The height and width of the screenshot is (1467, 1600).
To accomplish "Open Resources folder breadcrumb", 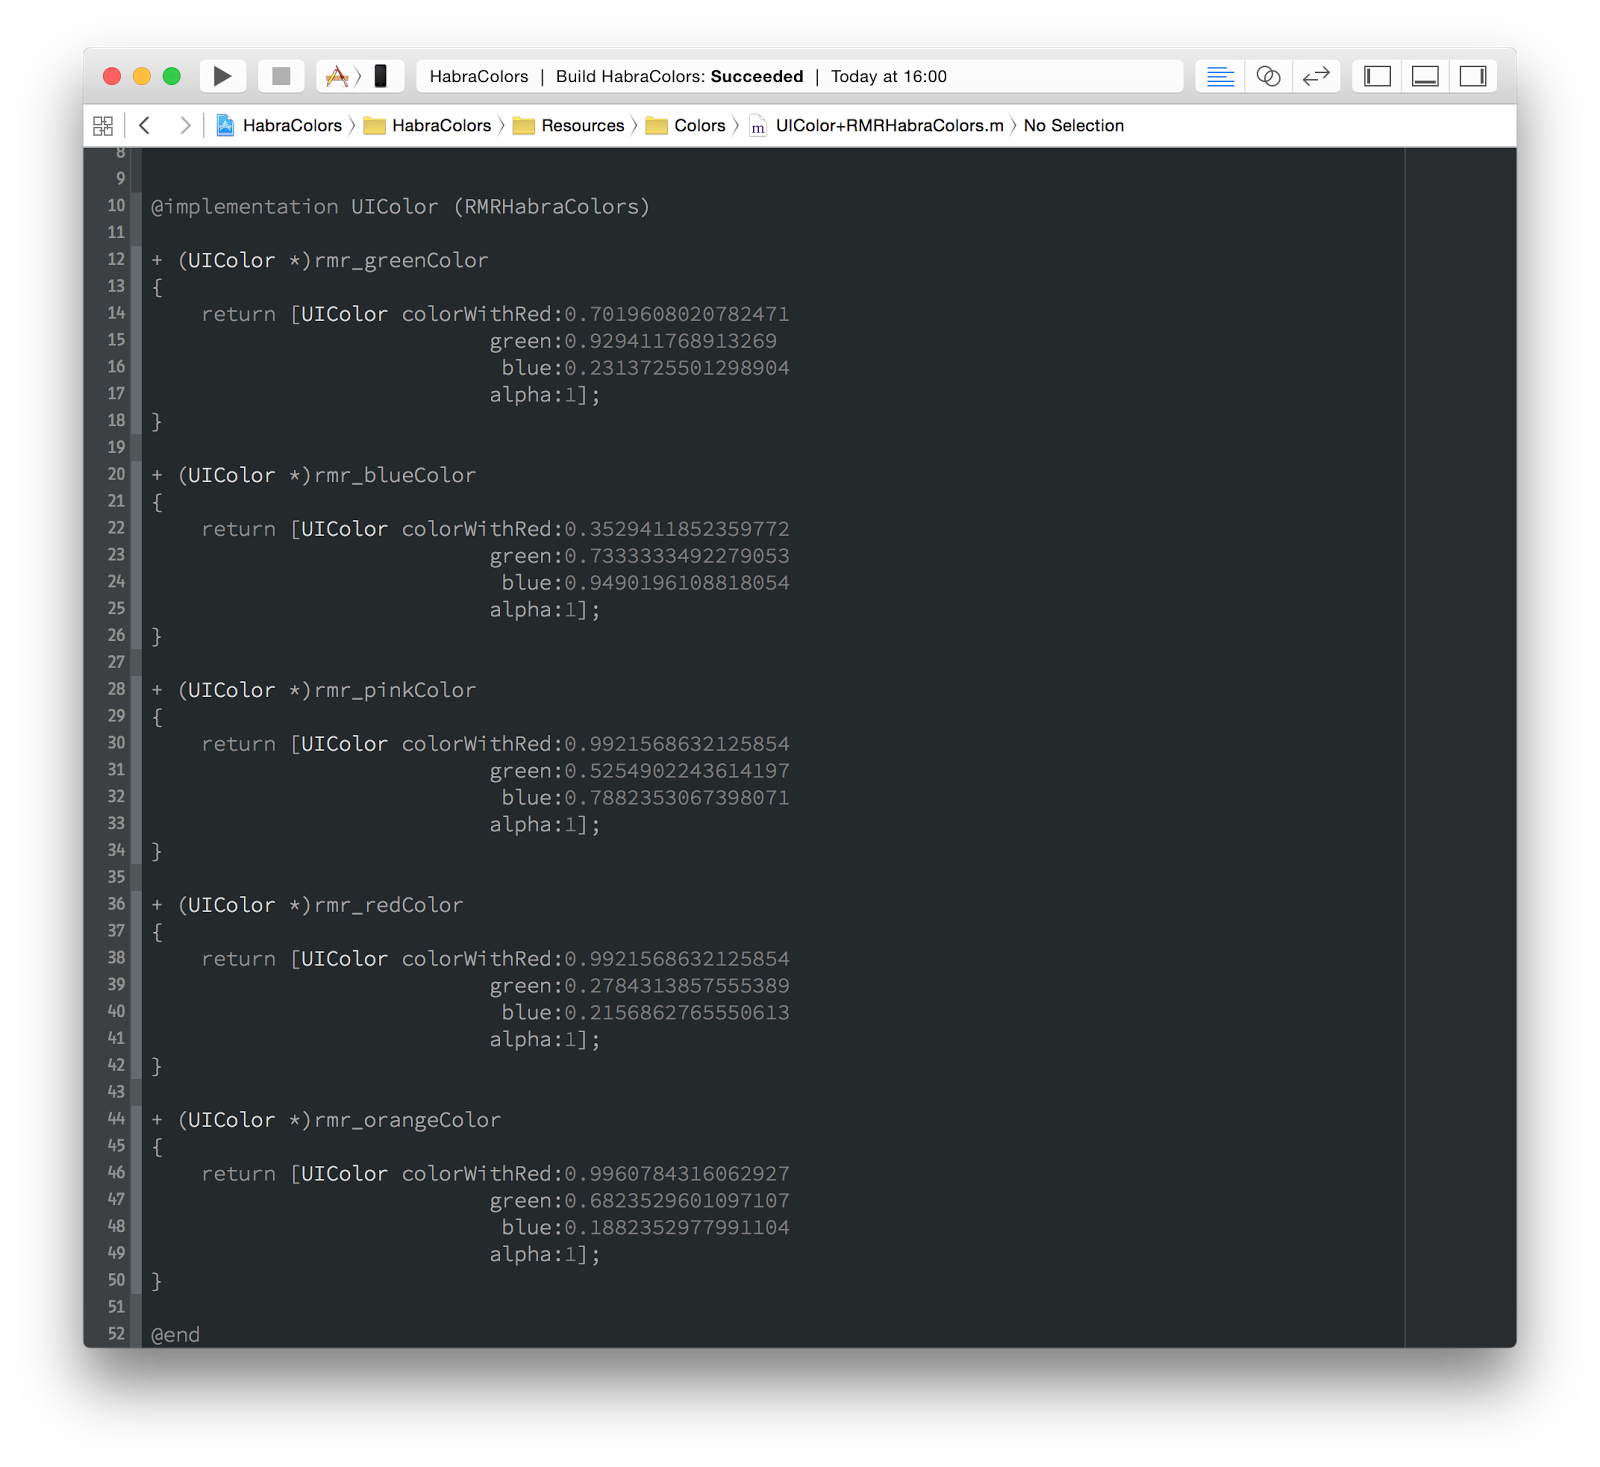I will (569, 125).
